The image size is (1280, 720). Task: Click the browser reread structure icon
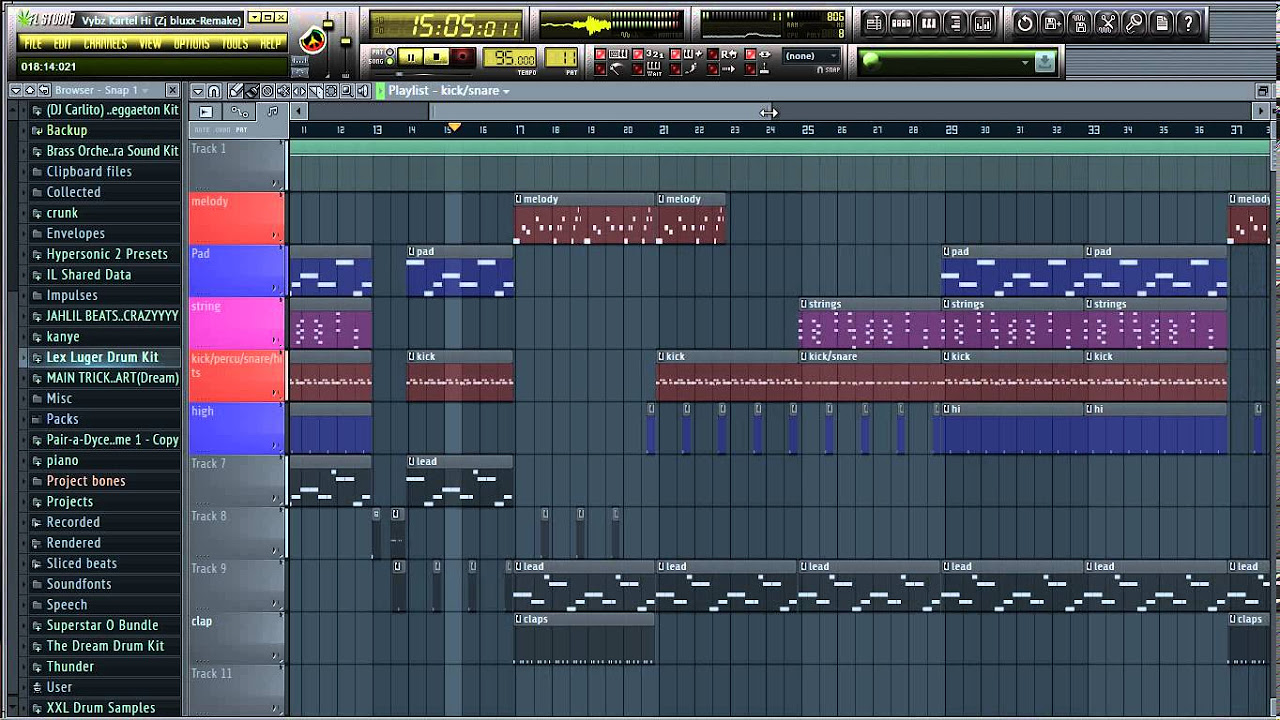point(44,90)
